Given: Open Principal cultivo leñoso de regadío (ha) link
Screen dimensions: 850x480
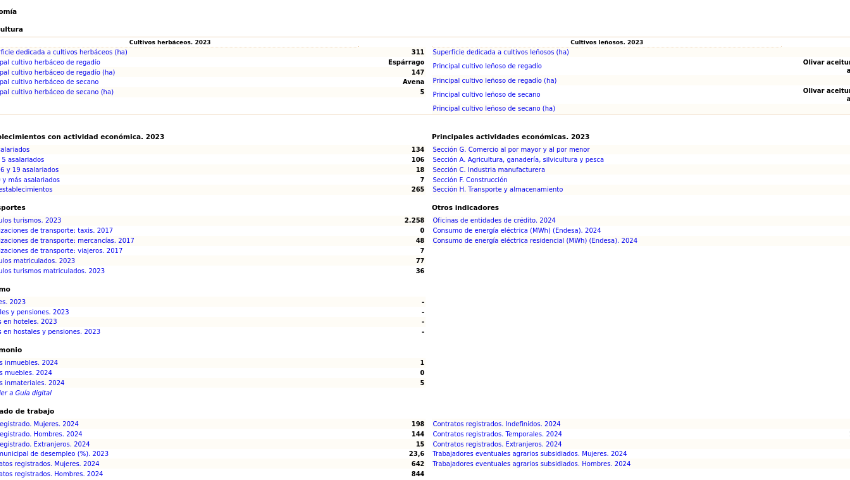Looking at the screenshot, I should click(x=494, y=80).
